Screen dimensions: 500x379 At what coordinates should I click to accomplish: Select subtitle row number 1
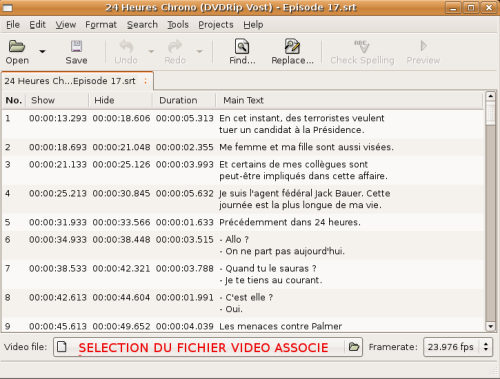click(x=243, y=124)
